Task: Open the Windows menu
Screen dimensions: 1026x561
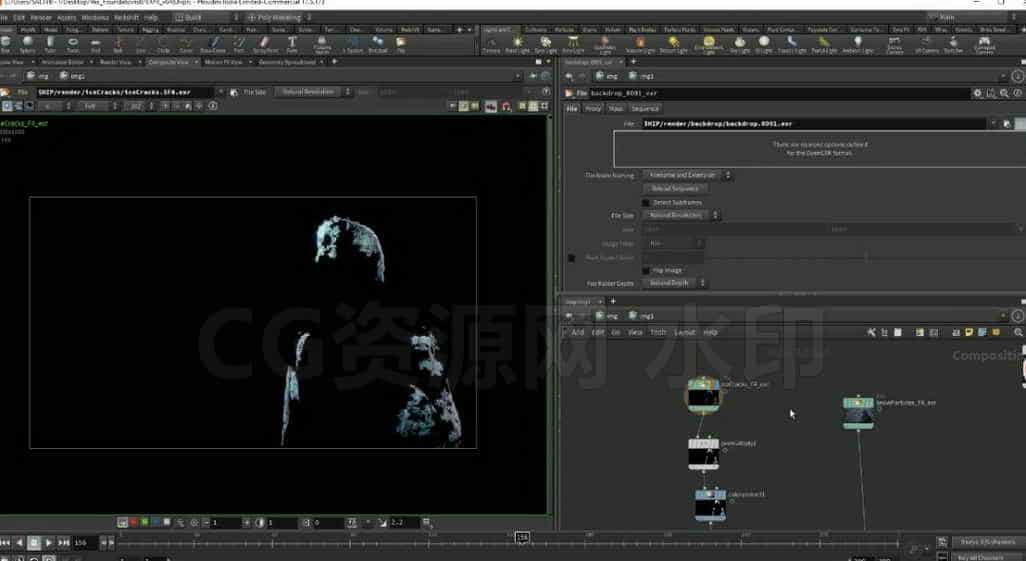Action: coord(95,17)
